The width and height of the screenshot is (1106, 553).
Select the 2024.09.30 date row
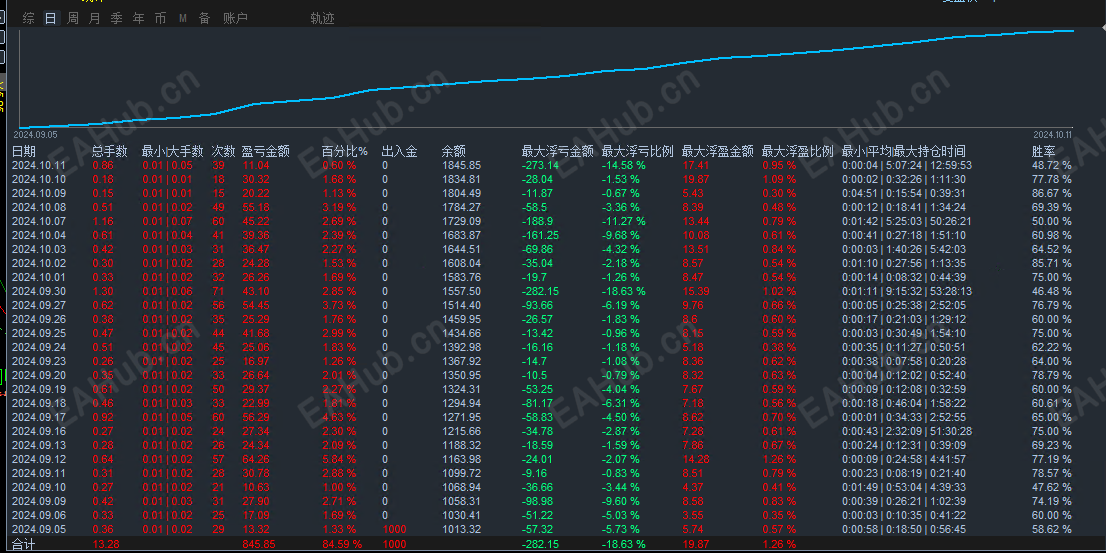pyautogui.click(x=40, y=291)
